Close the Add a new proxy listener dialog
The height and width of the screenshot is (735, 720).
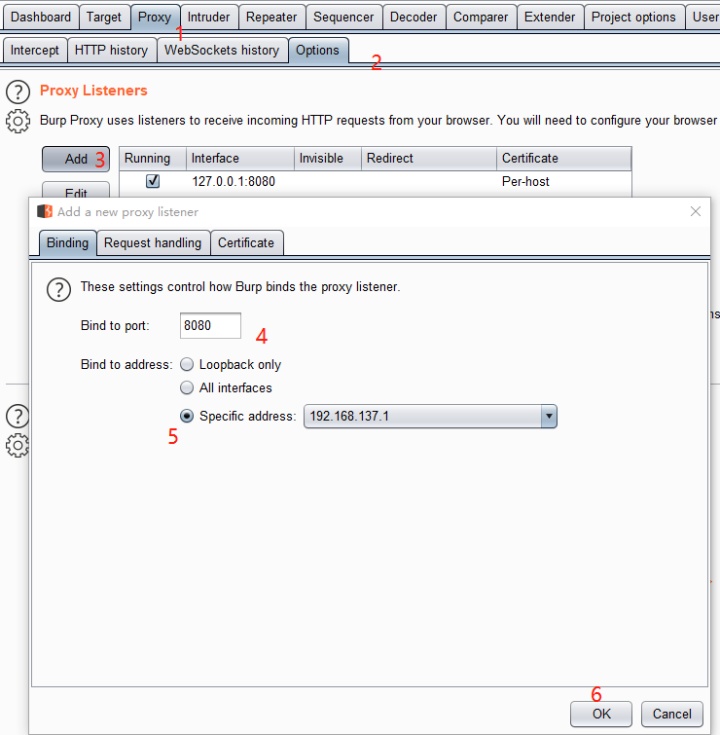[696, 211]
